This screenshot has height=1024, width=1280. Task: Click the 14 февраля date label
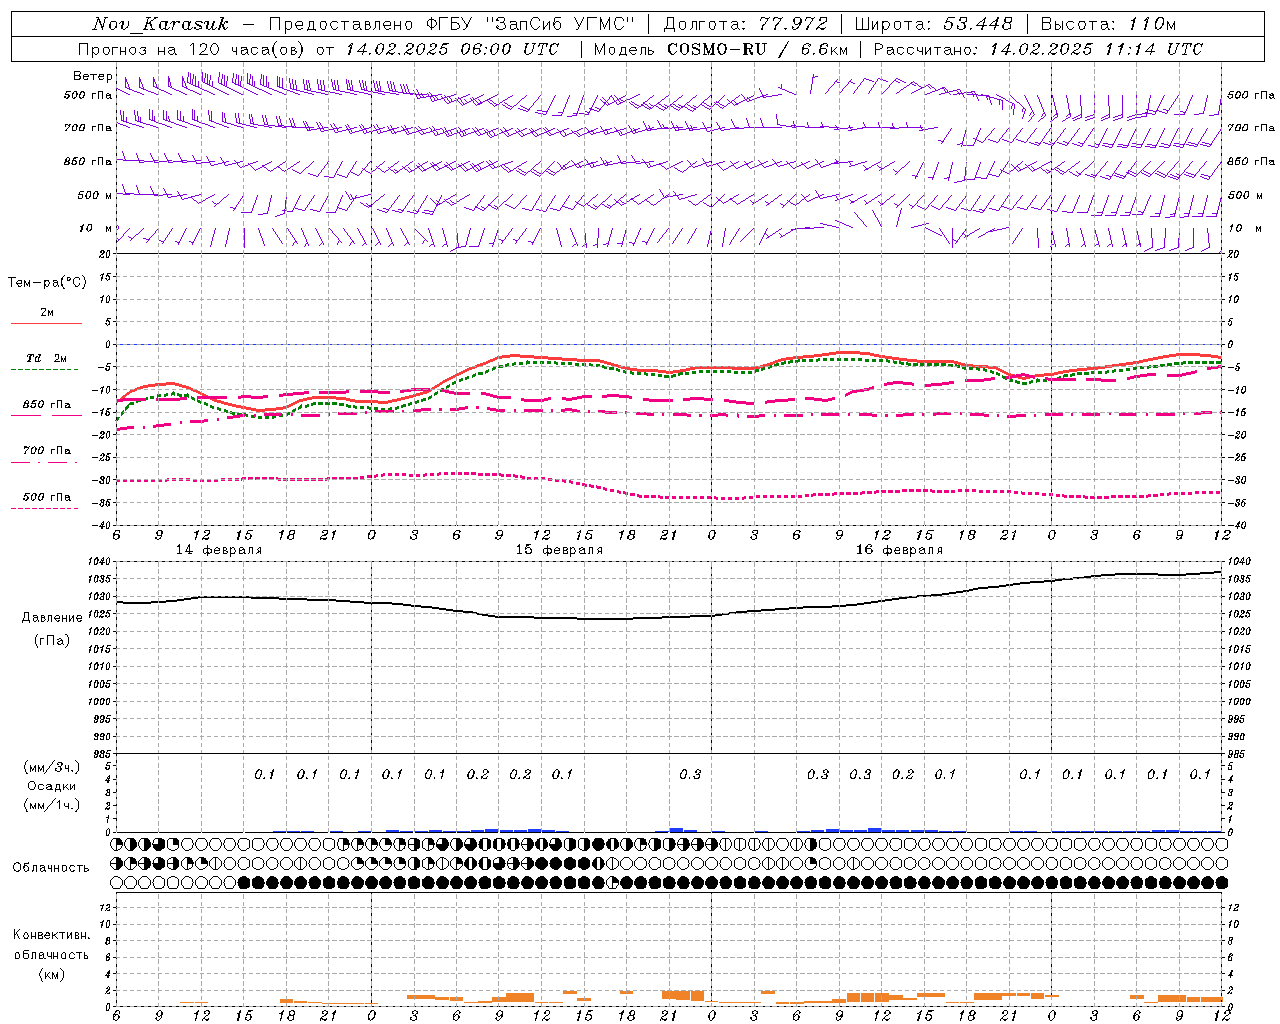click(219, 550)
